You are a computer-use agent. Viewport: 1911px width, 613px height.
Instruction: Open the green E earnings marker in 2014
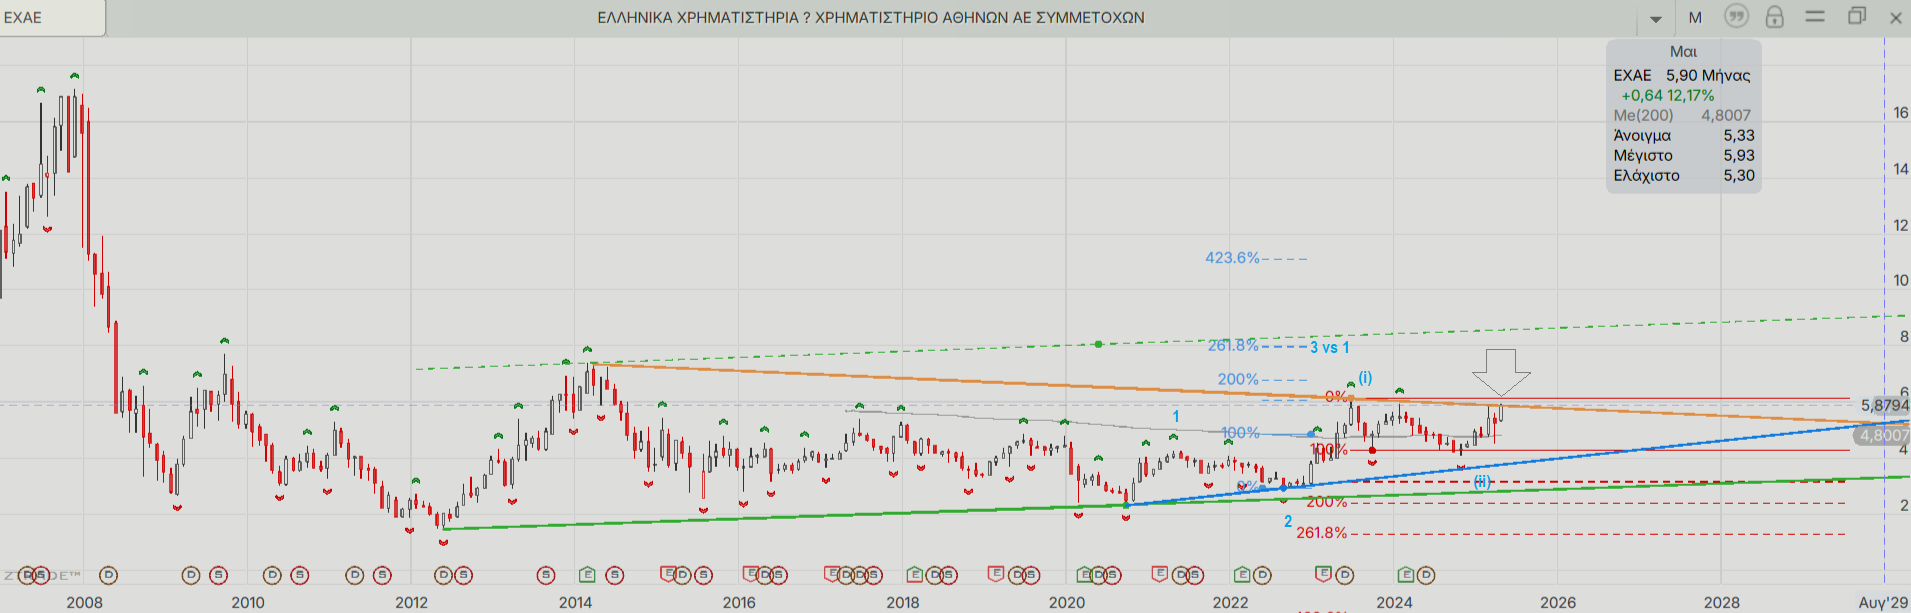click(x=587, y=574)
